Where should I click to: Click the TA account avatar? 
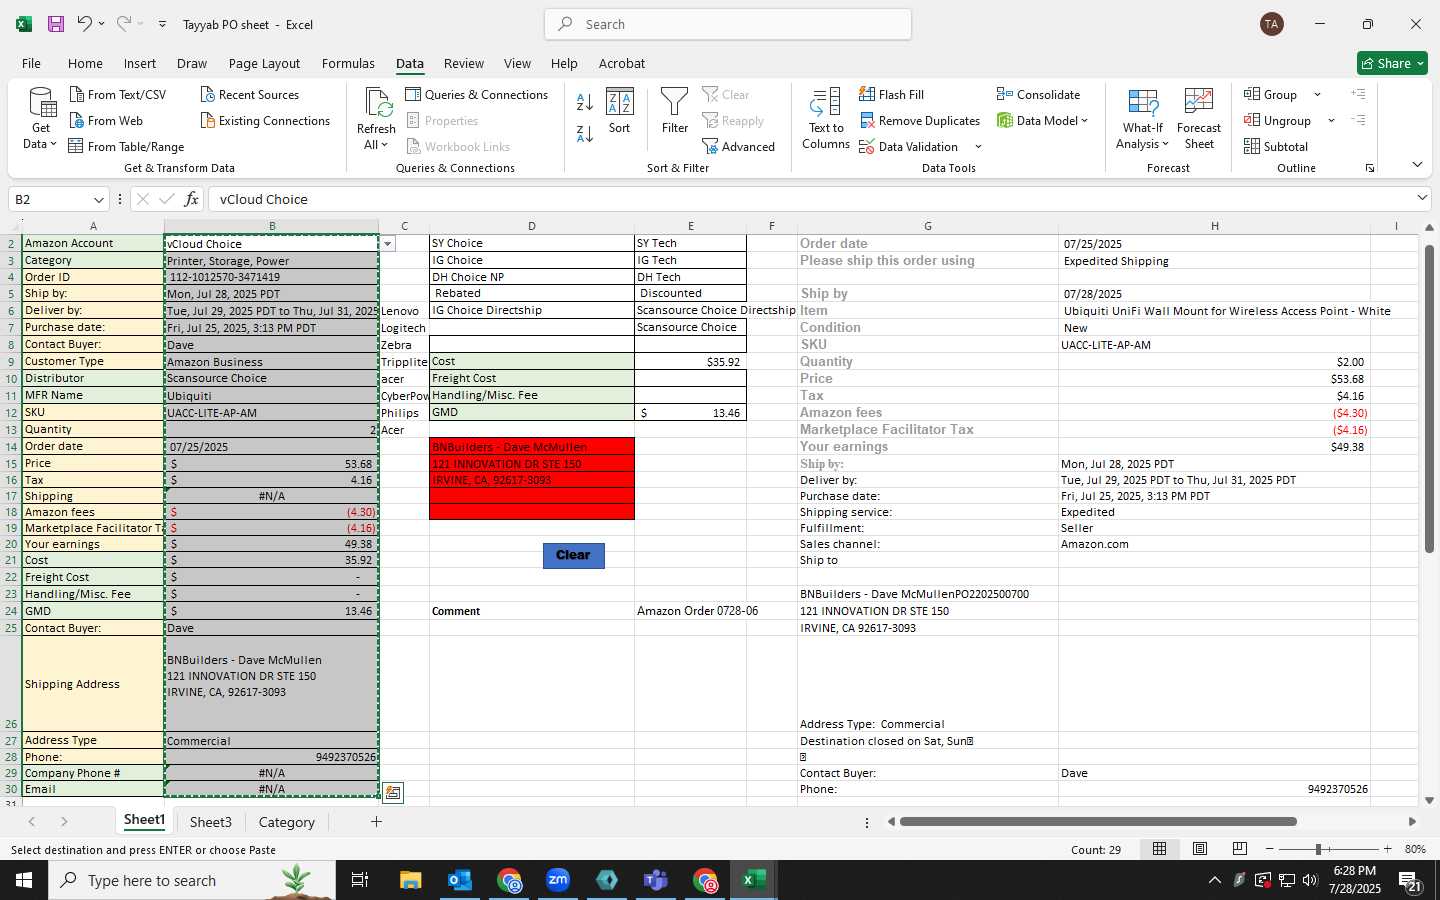click(x=1272, y=24)
